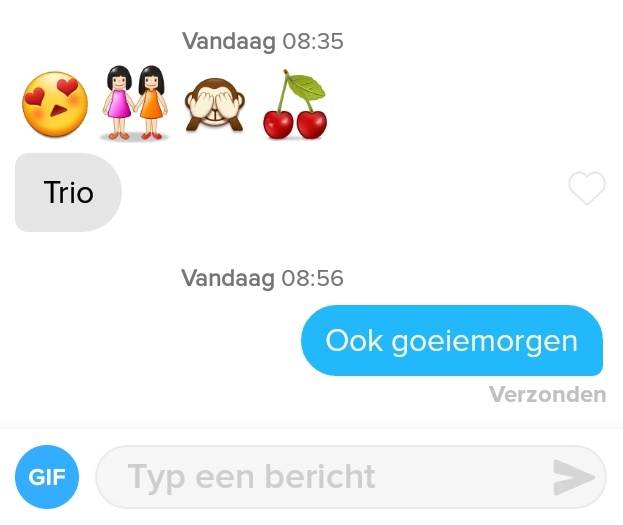Send the message with the arrow icon
This screenshot has height=525, width=623.
(x=574, y=477)
